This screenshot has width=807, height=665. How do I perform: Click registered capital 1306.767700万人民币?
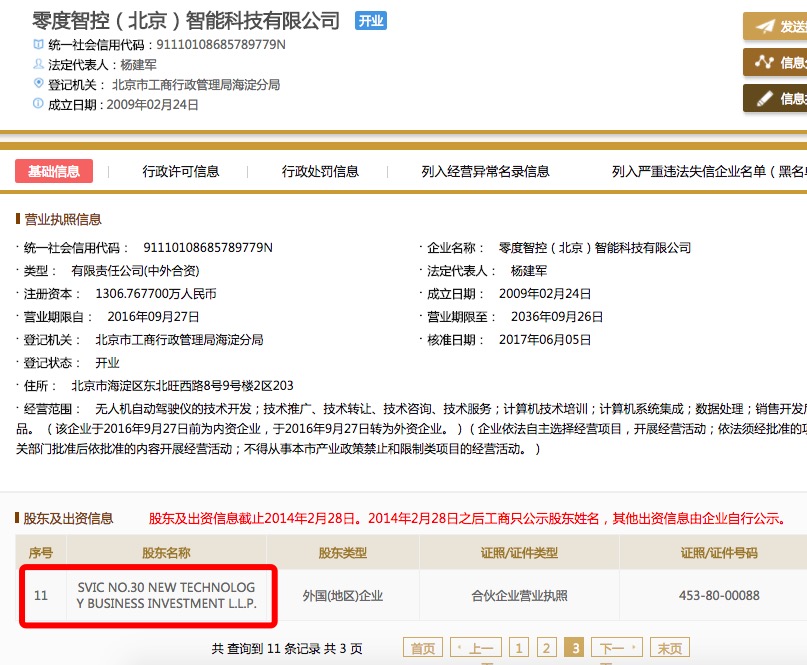156,293
